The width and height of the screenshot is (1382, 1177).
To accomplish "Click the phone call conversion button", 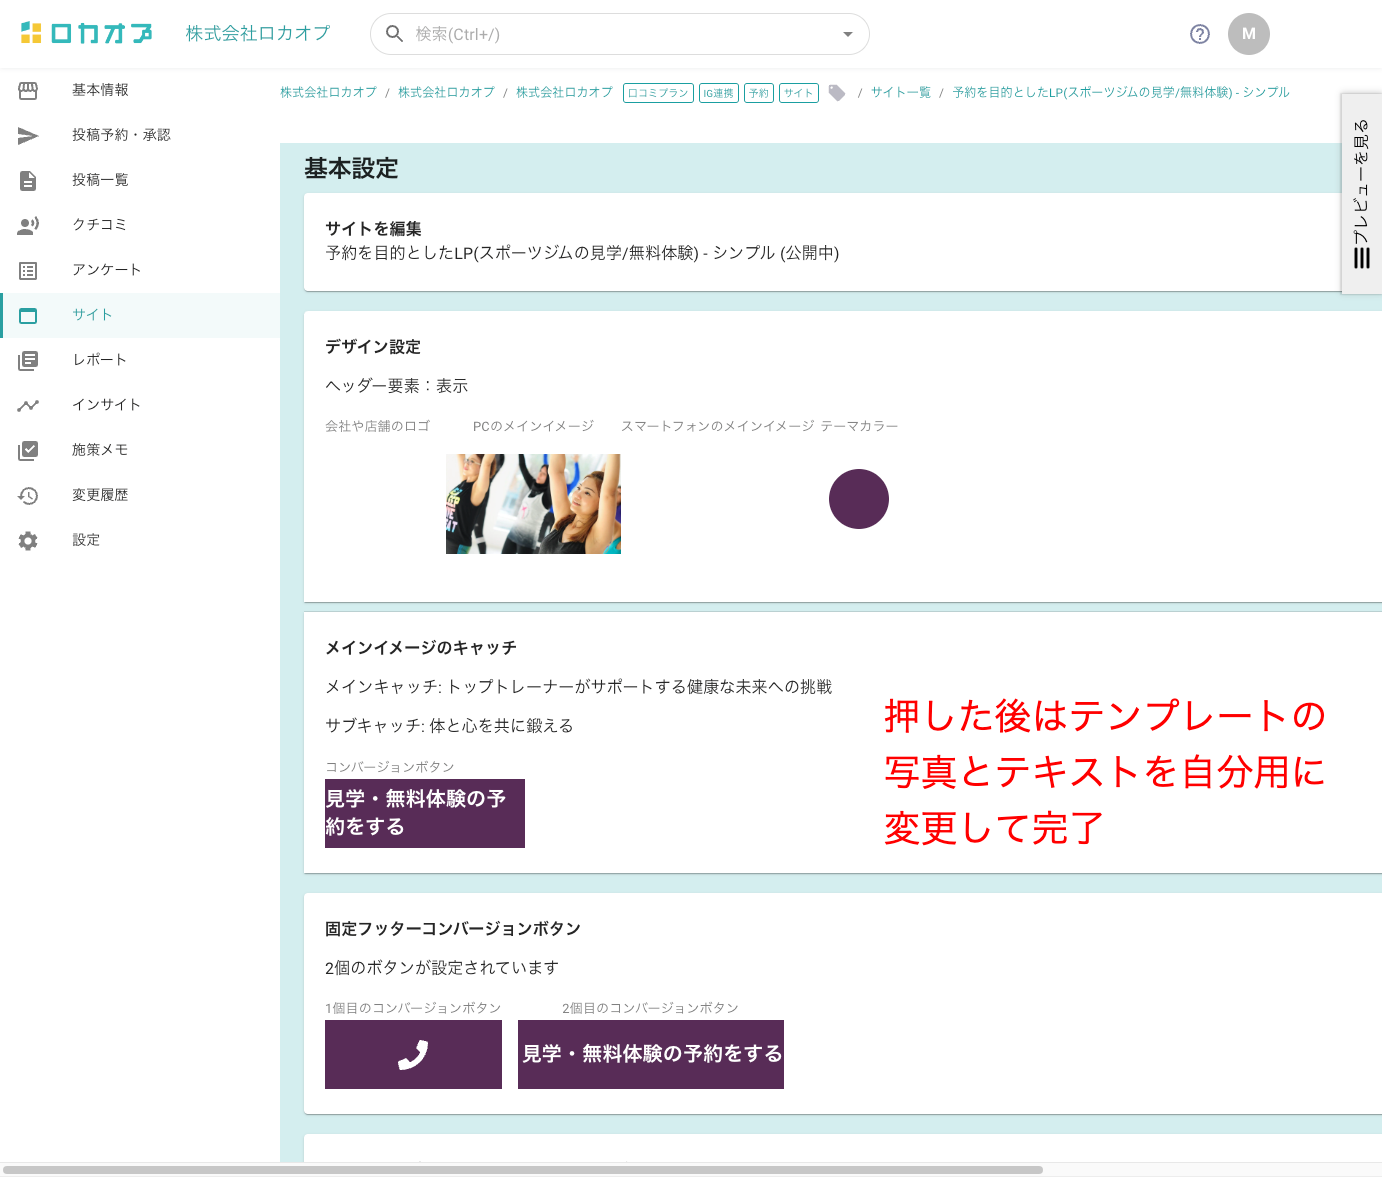I will (x=413, y=1054).
